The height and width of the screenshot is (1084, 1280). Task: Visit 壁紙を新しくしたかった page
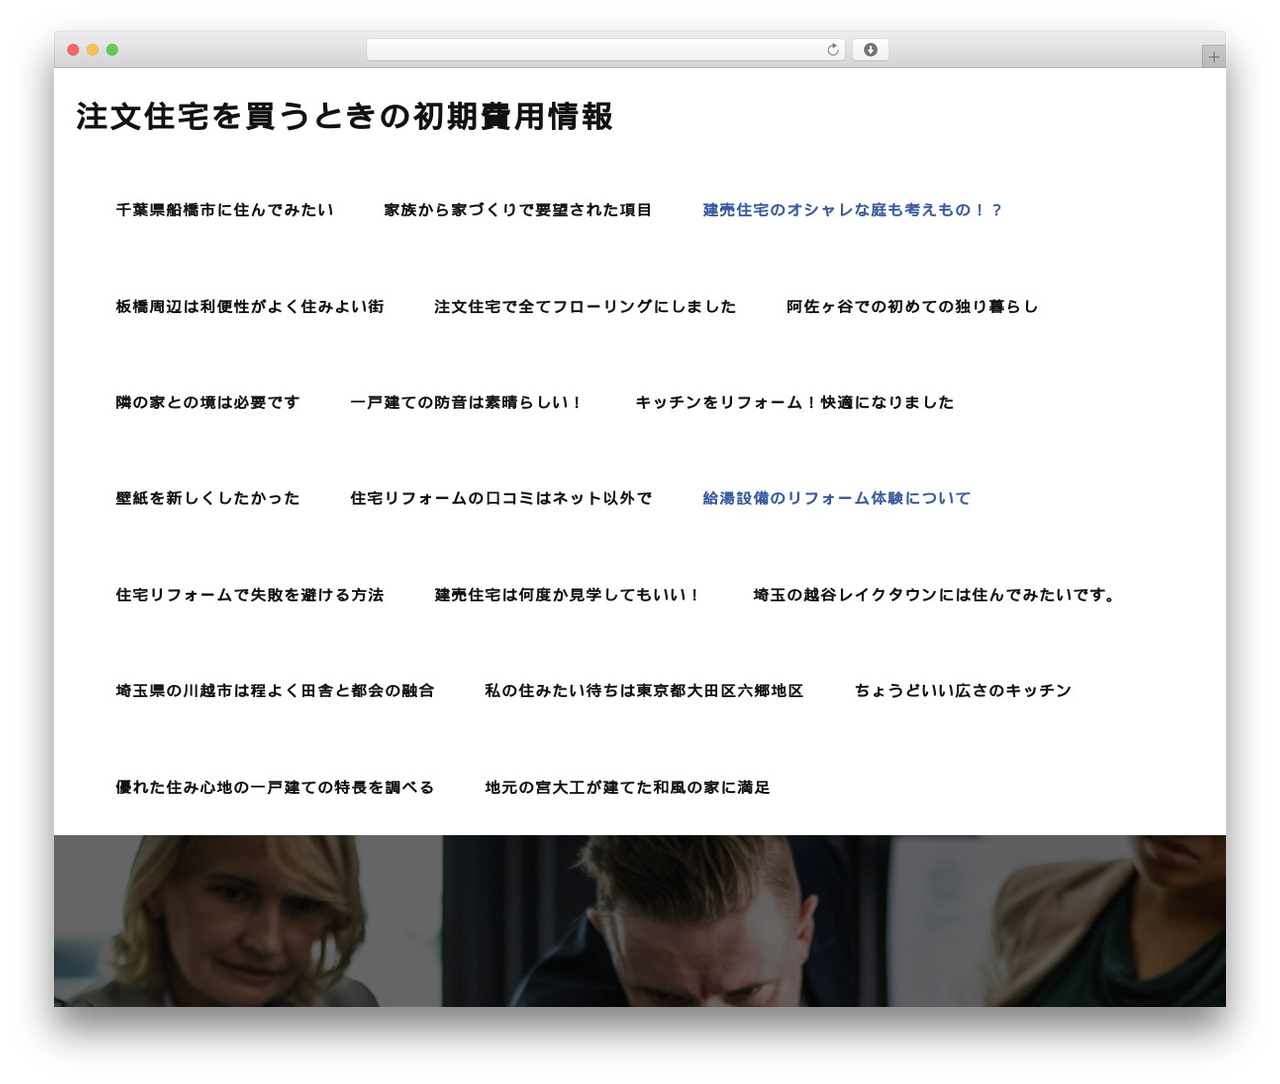(x=208, y=498)
